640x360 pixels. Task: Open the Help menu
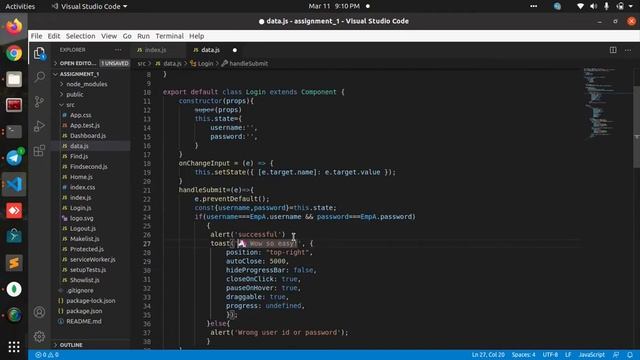196,36
